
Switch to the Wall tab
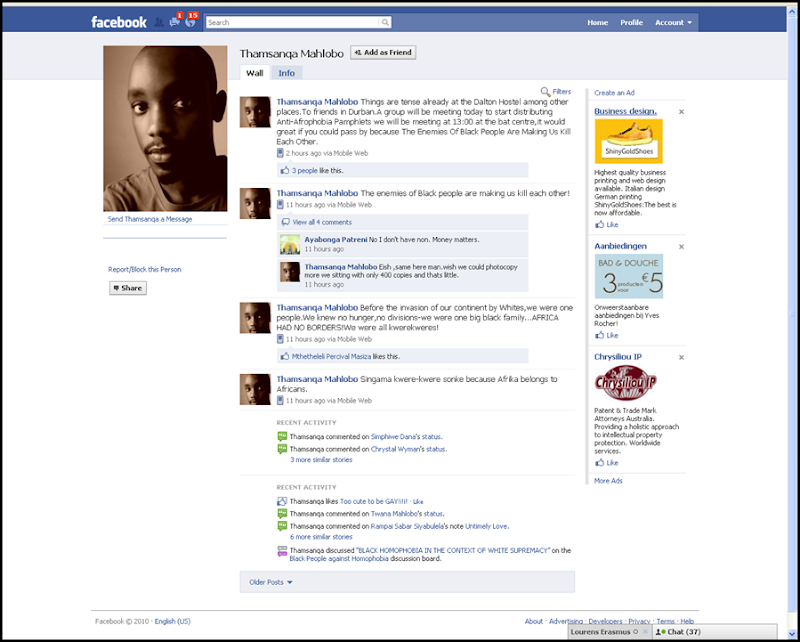click(x=255, y=73)
